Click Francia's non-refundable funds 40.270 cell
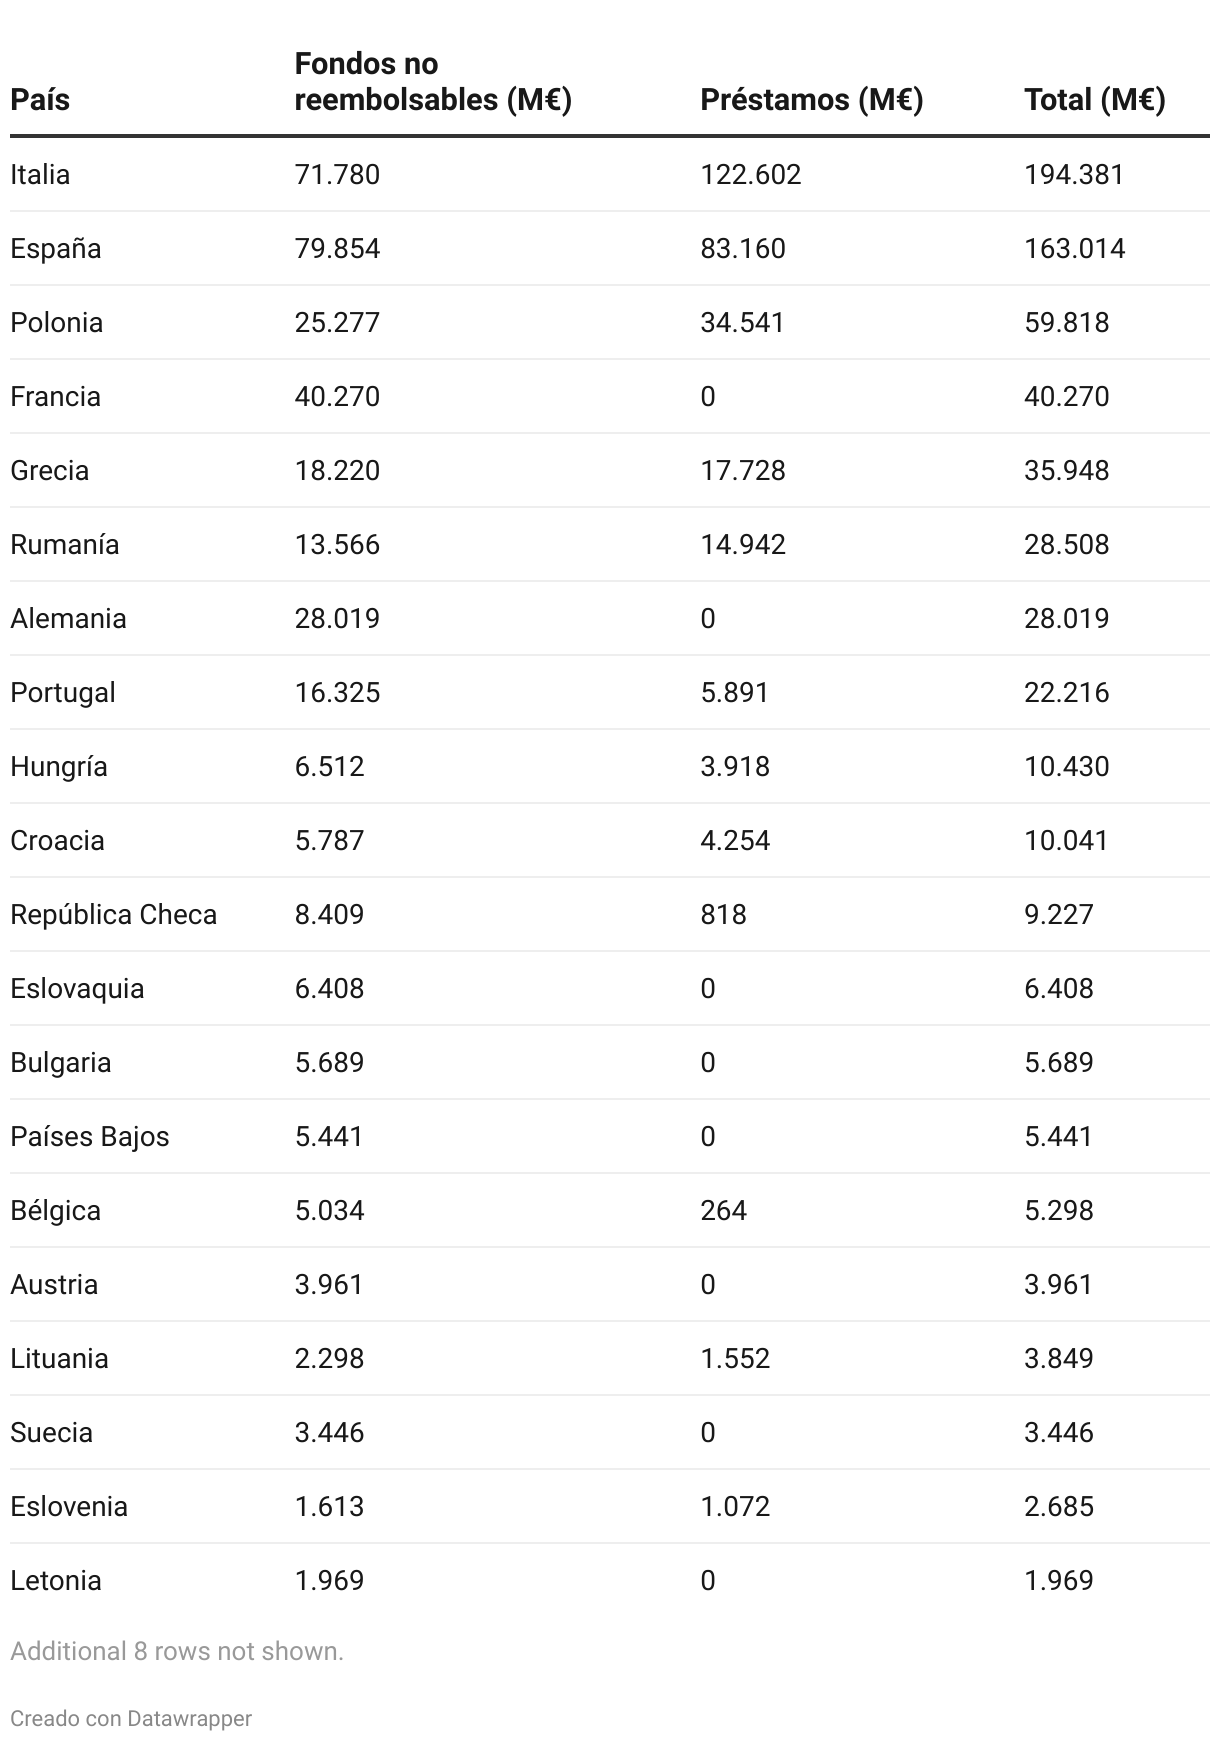 pyautogui.click(x=337, y=397)
